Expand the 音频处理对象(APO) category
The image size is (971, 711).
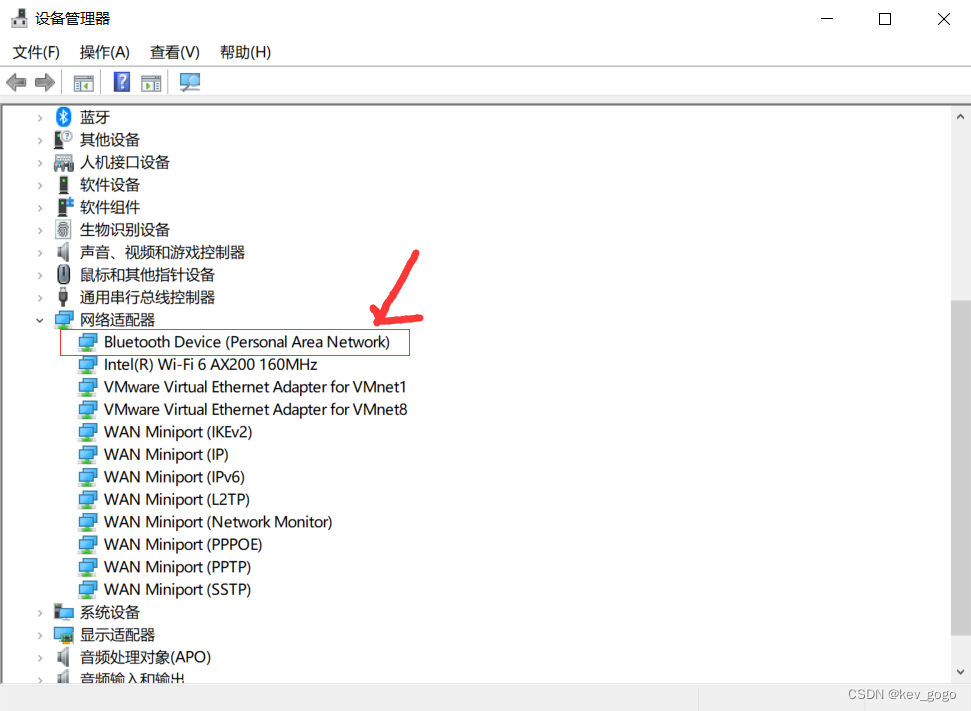(x=40, y=658)
